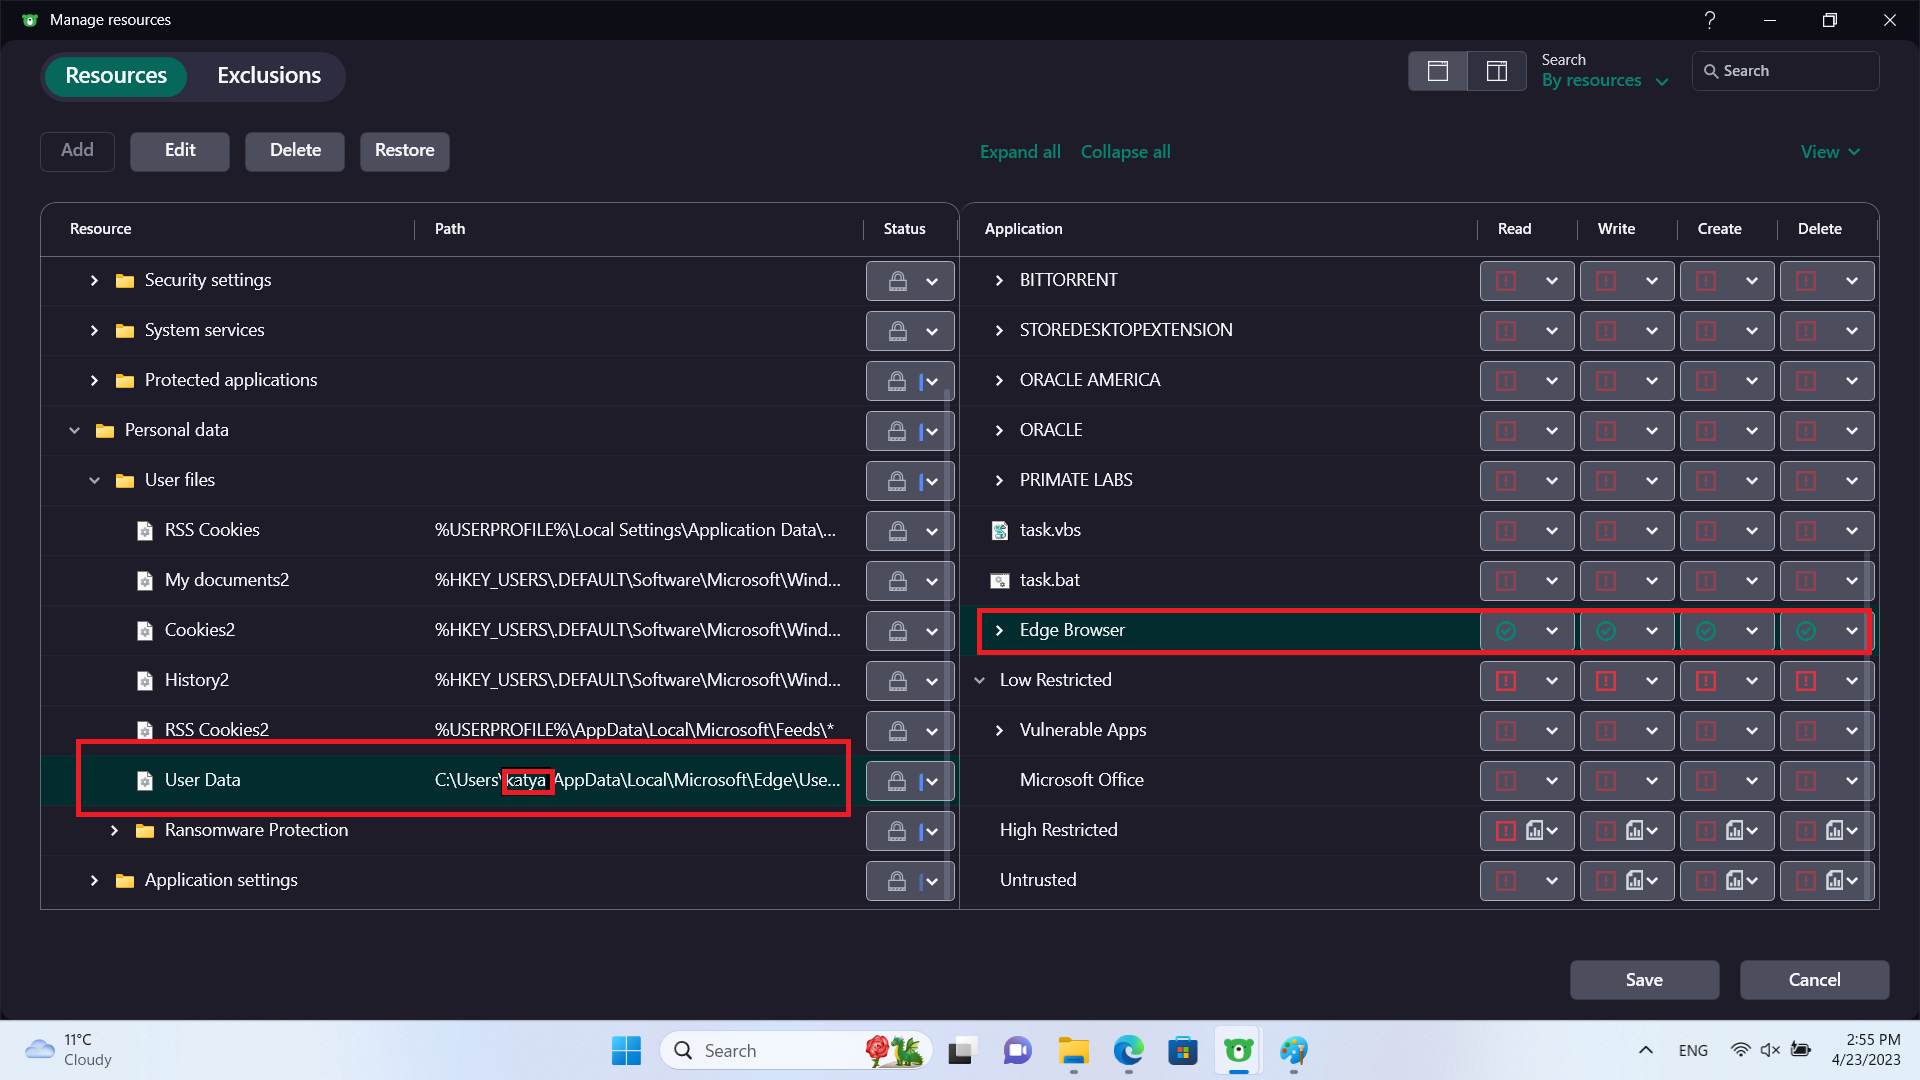
Task: Click Edge Browser's green Read permission checkmark
Action: tap(1505, 631)
